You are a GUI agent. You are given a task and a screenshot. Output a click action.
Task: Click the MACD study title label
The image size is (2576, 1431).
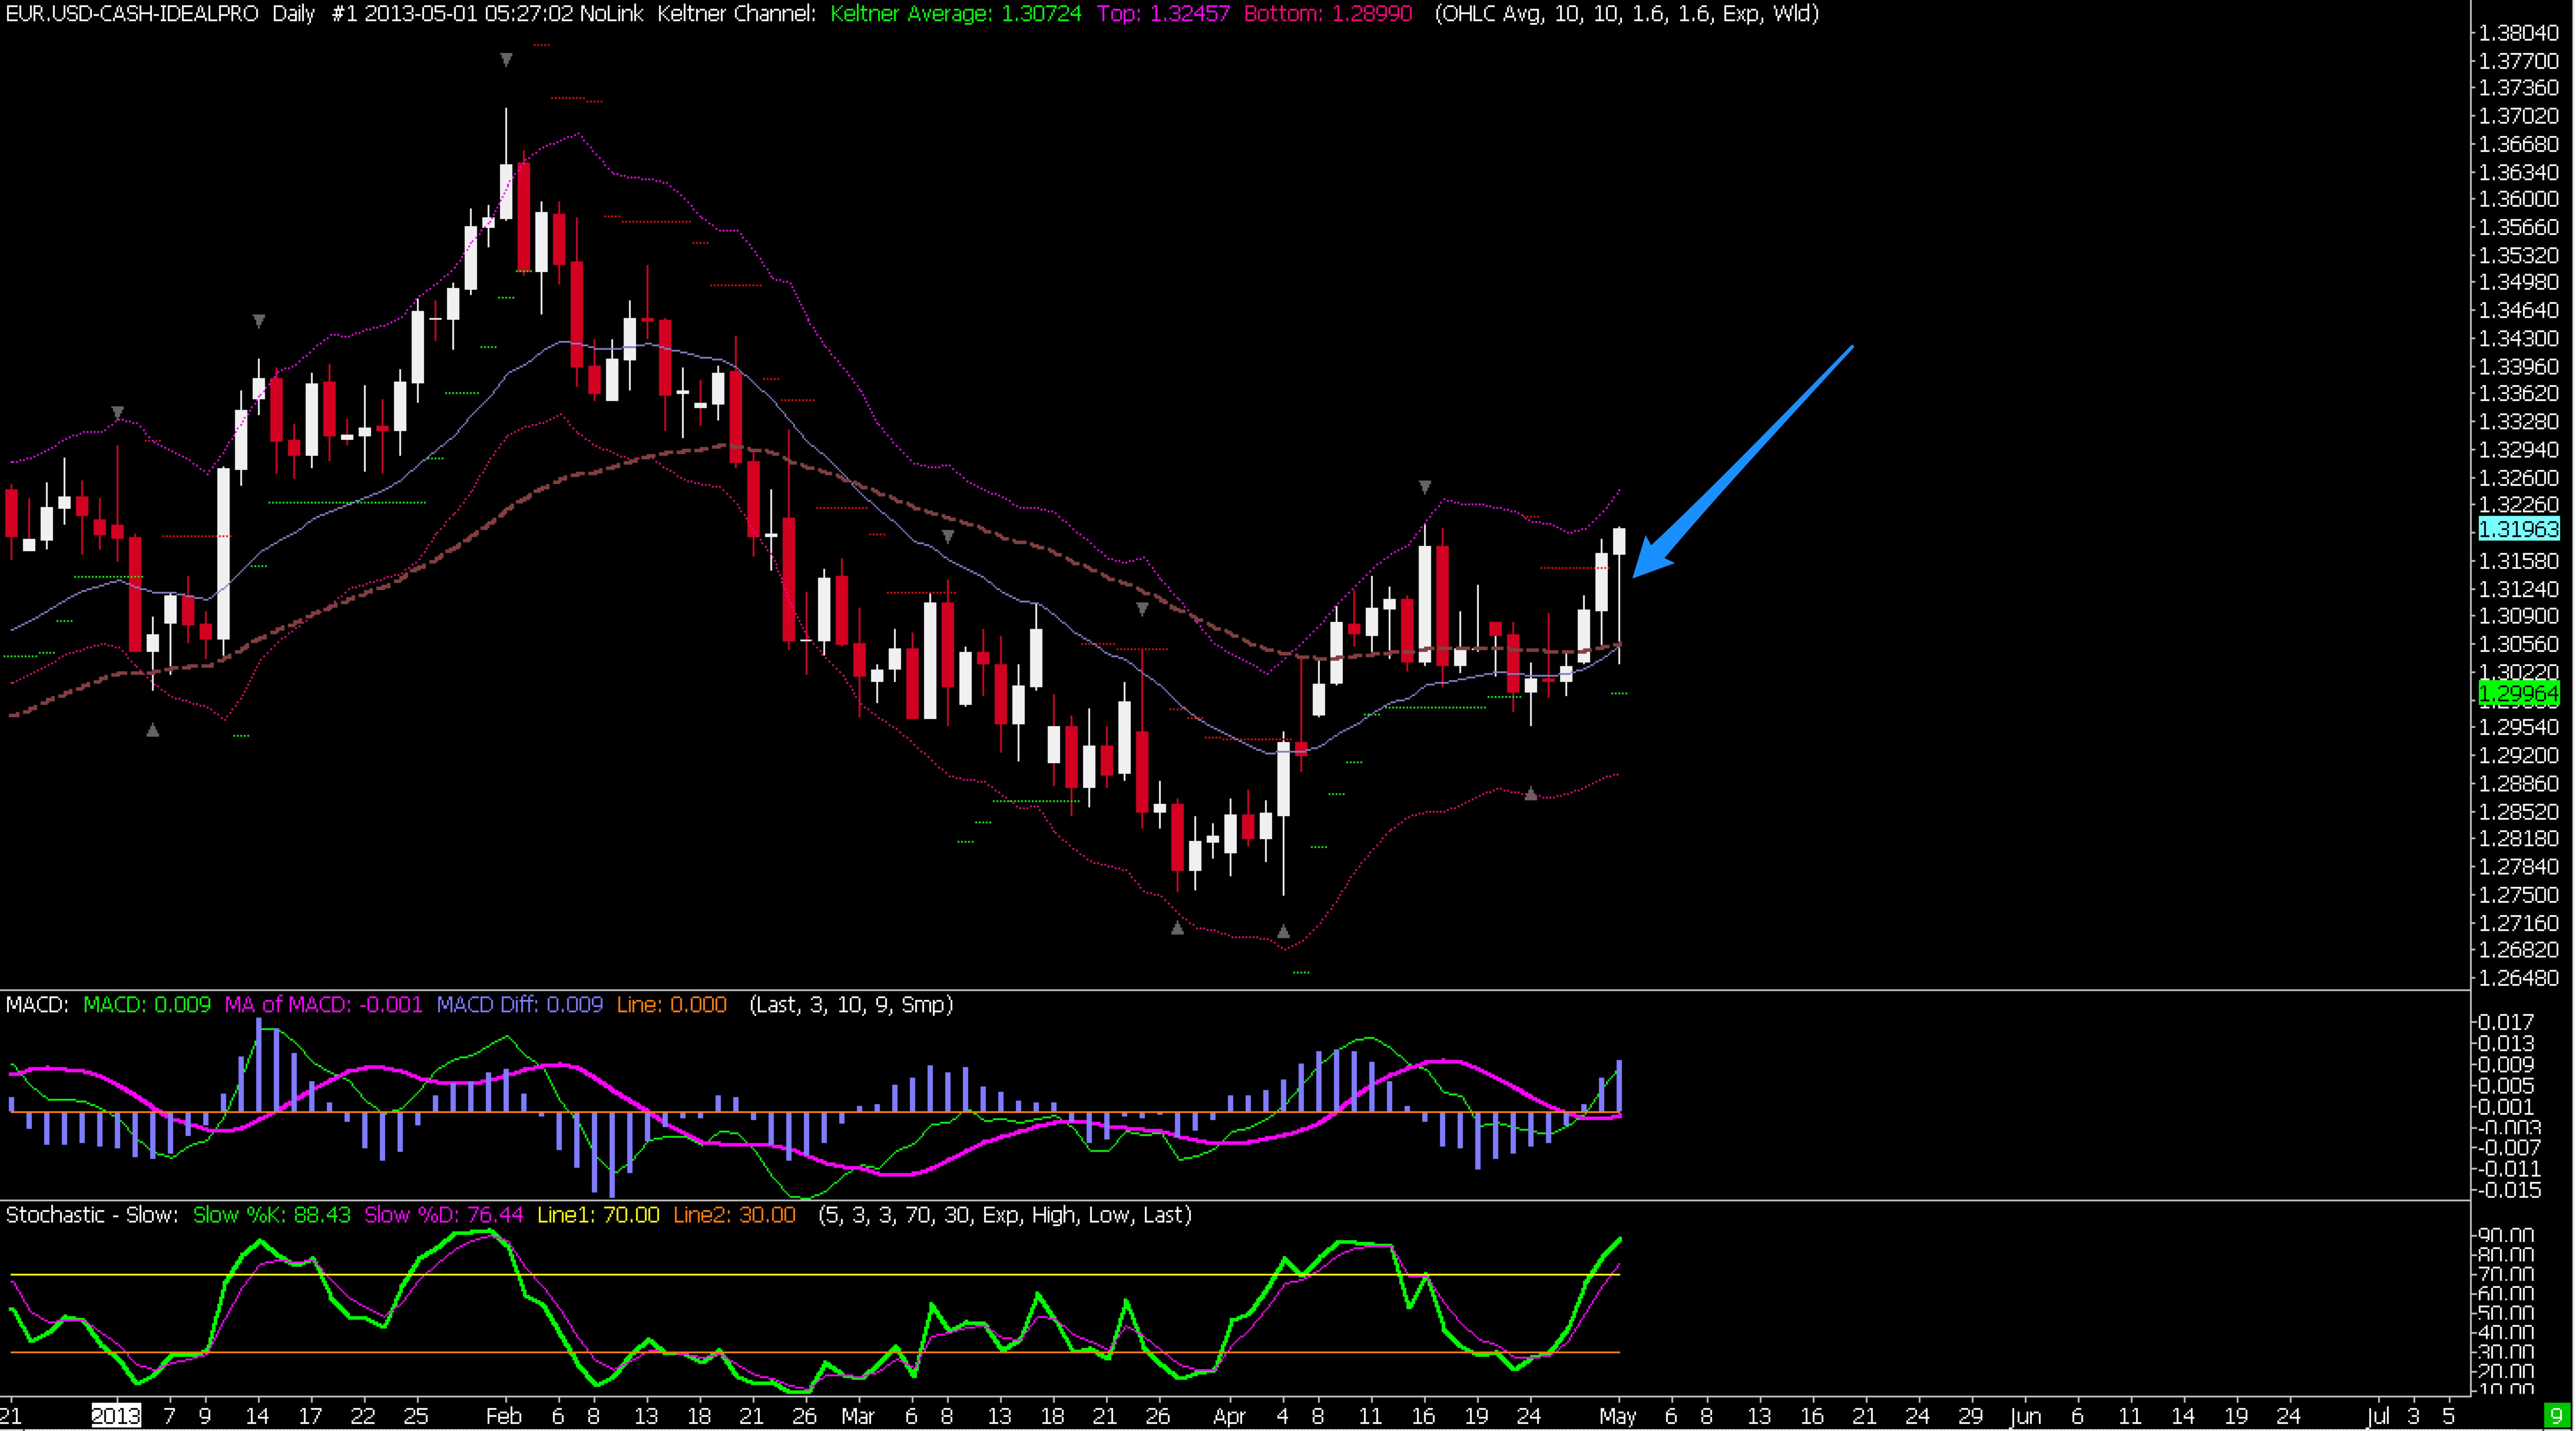click(x=37, y=1004)
